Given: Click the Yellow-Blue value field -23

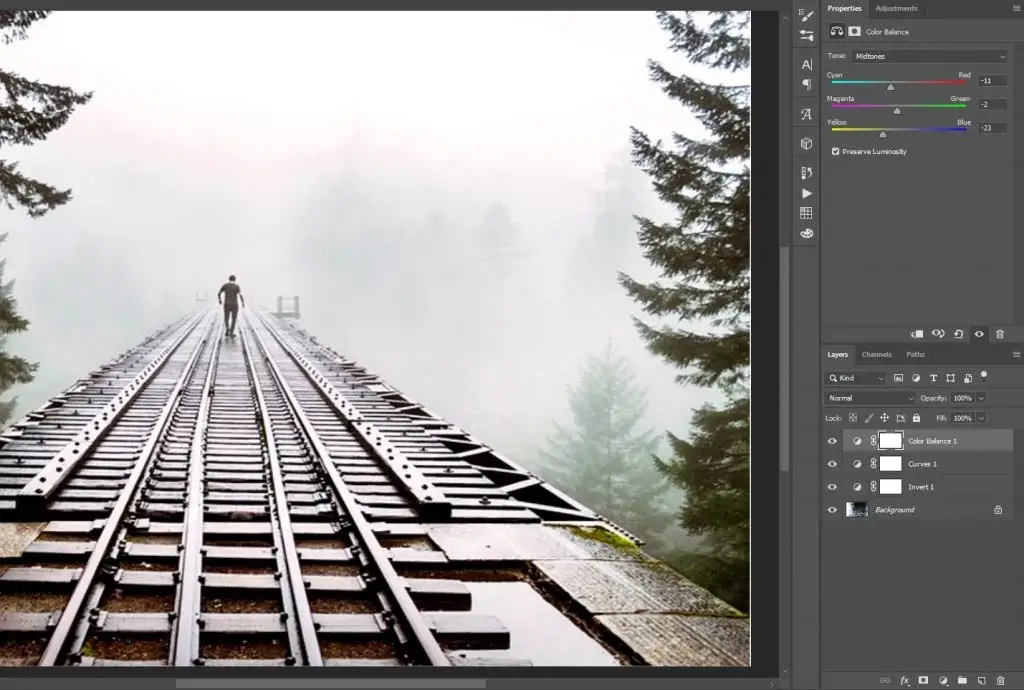Looking at the screenshot, I should click(992, 128).
